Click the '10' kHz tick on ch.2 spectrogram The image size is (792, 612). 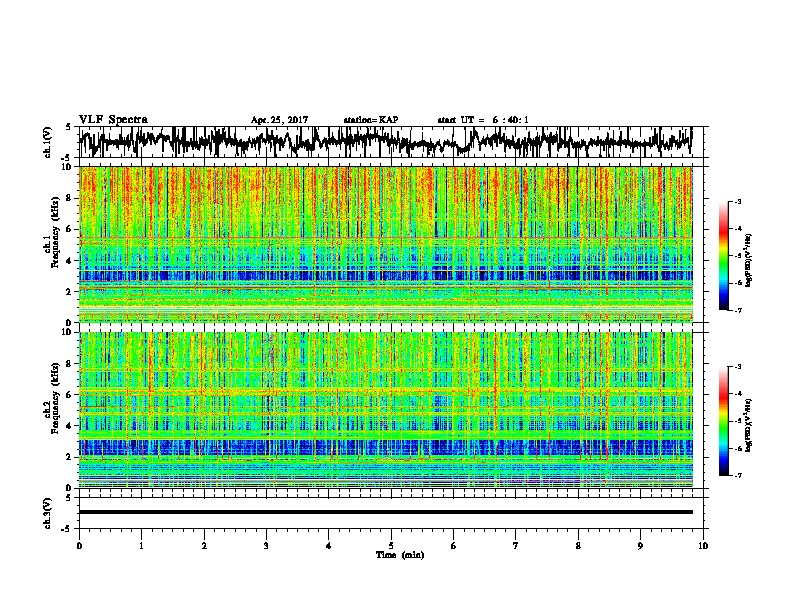pyautogui.click(x=67, y=332)
